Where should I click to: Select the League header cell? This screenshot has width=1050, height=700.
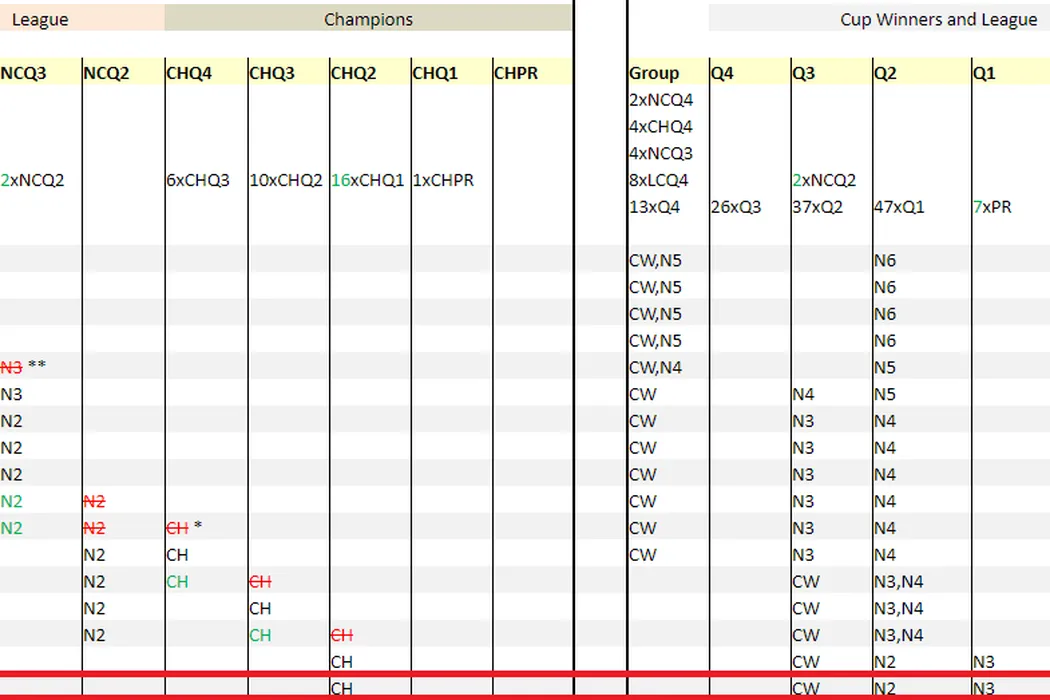(80, 19)
